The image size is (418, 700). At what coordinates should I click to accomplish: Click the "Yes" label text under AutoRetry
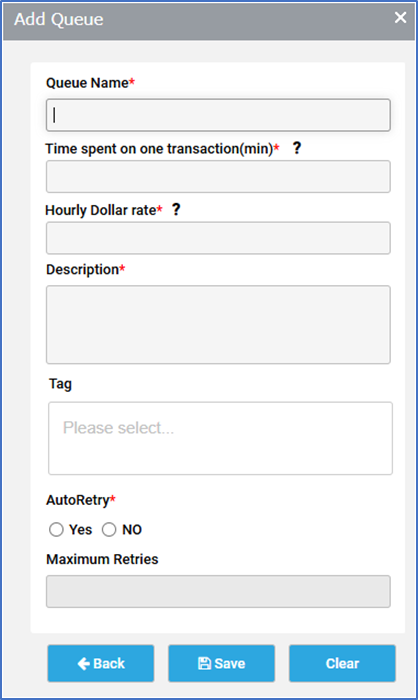pyautogui.click(x=80, y=529)
